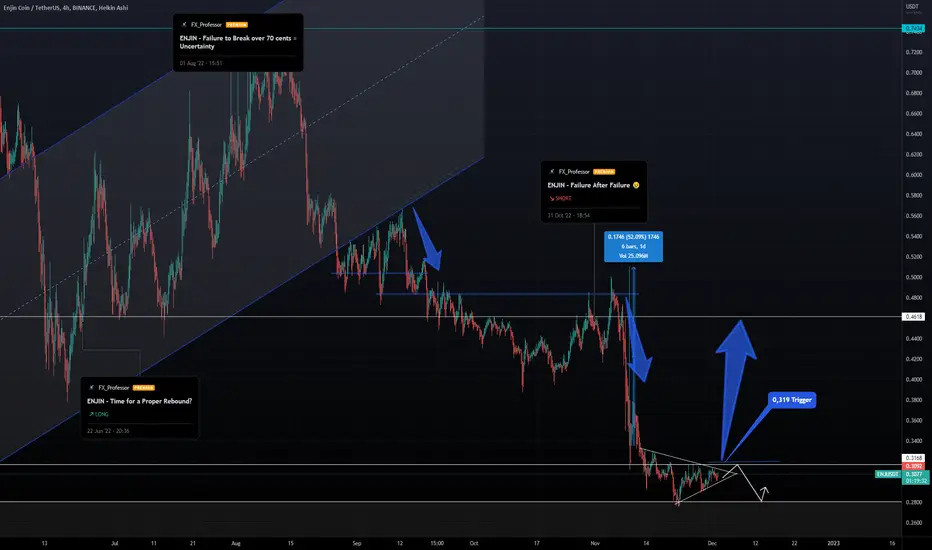Click Premium badge on the 01 Aug idea card
The image size is (932, 550).
click(237, 25)
